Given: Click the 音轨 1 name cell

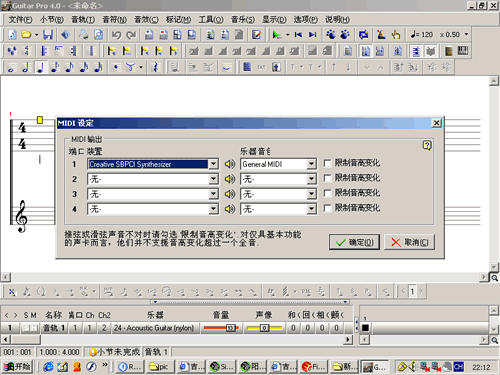Looking at the screenshot, I should (x=54, y=328).
